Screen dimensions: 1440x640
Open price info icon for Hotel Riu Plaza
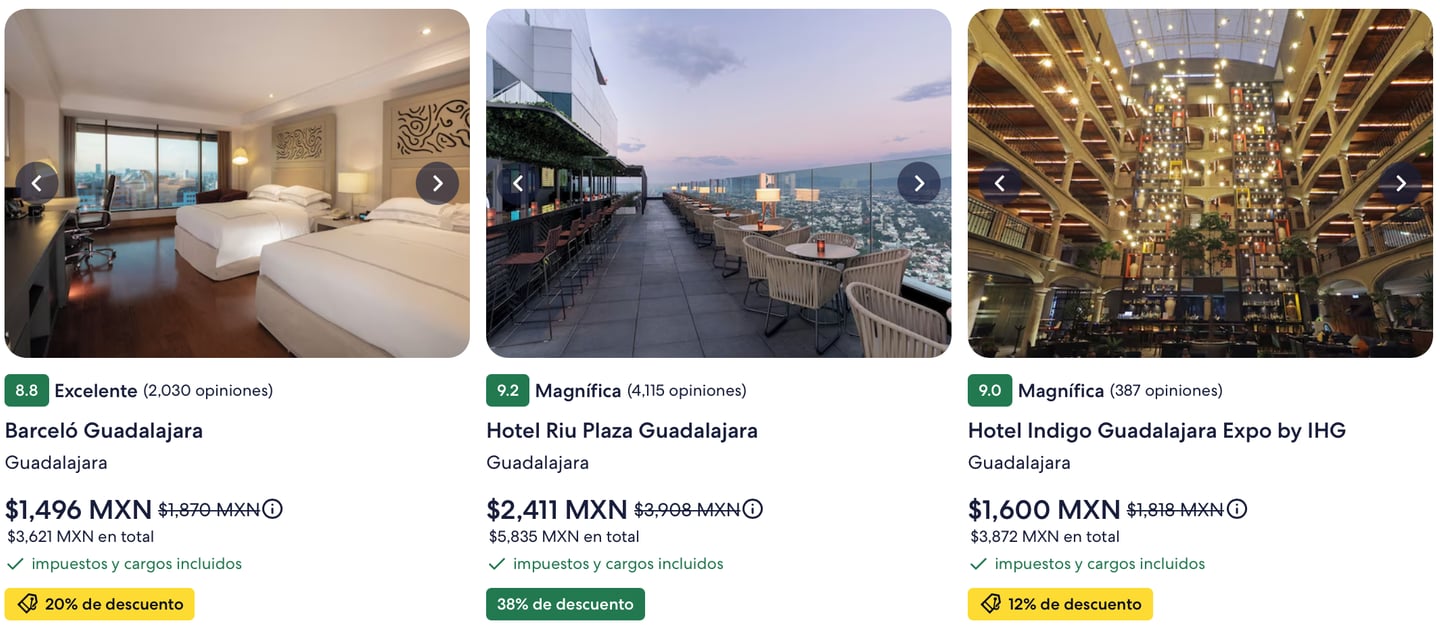[753, 509]
